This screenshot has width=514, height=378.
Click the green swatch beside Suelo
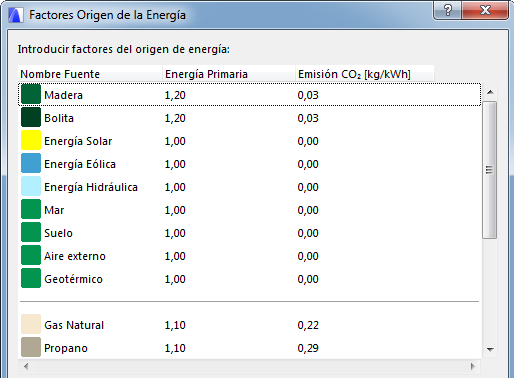tap(31, 232)
